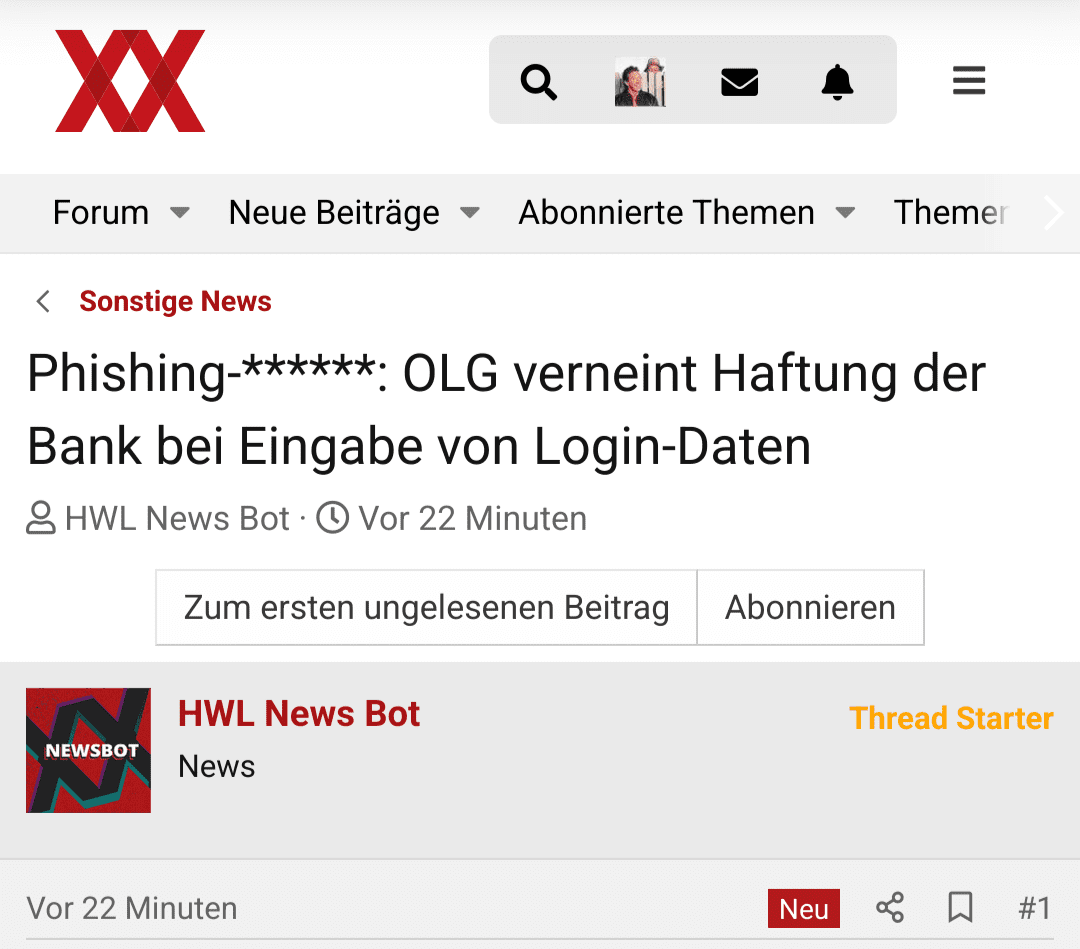Share post via share icon
This screenshot has height=949, width=1080.
[890, 908]
